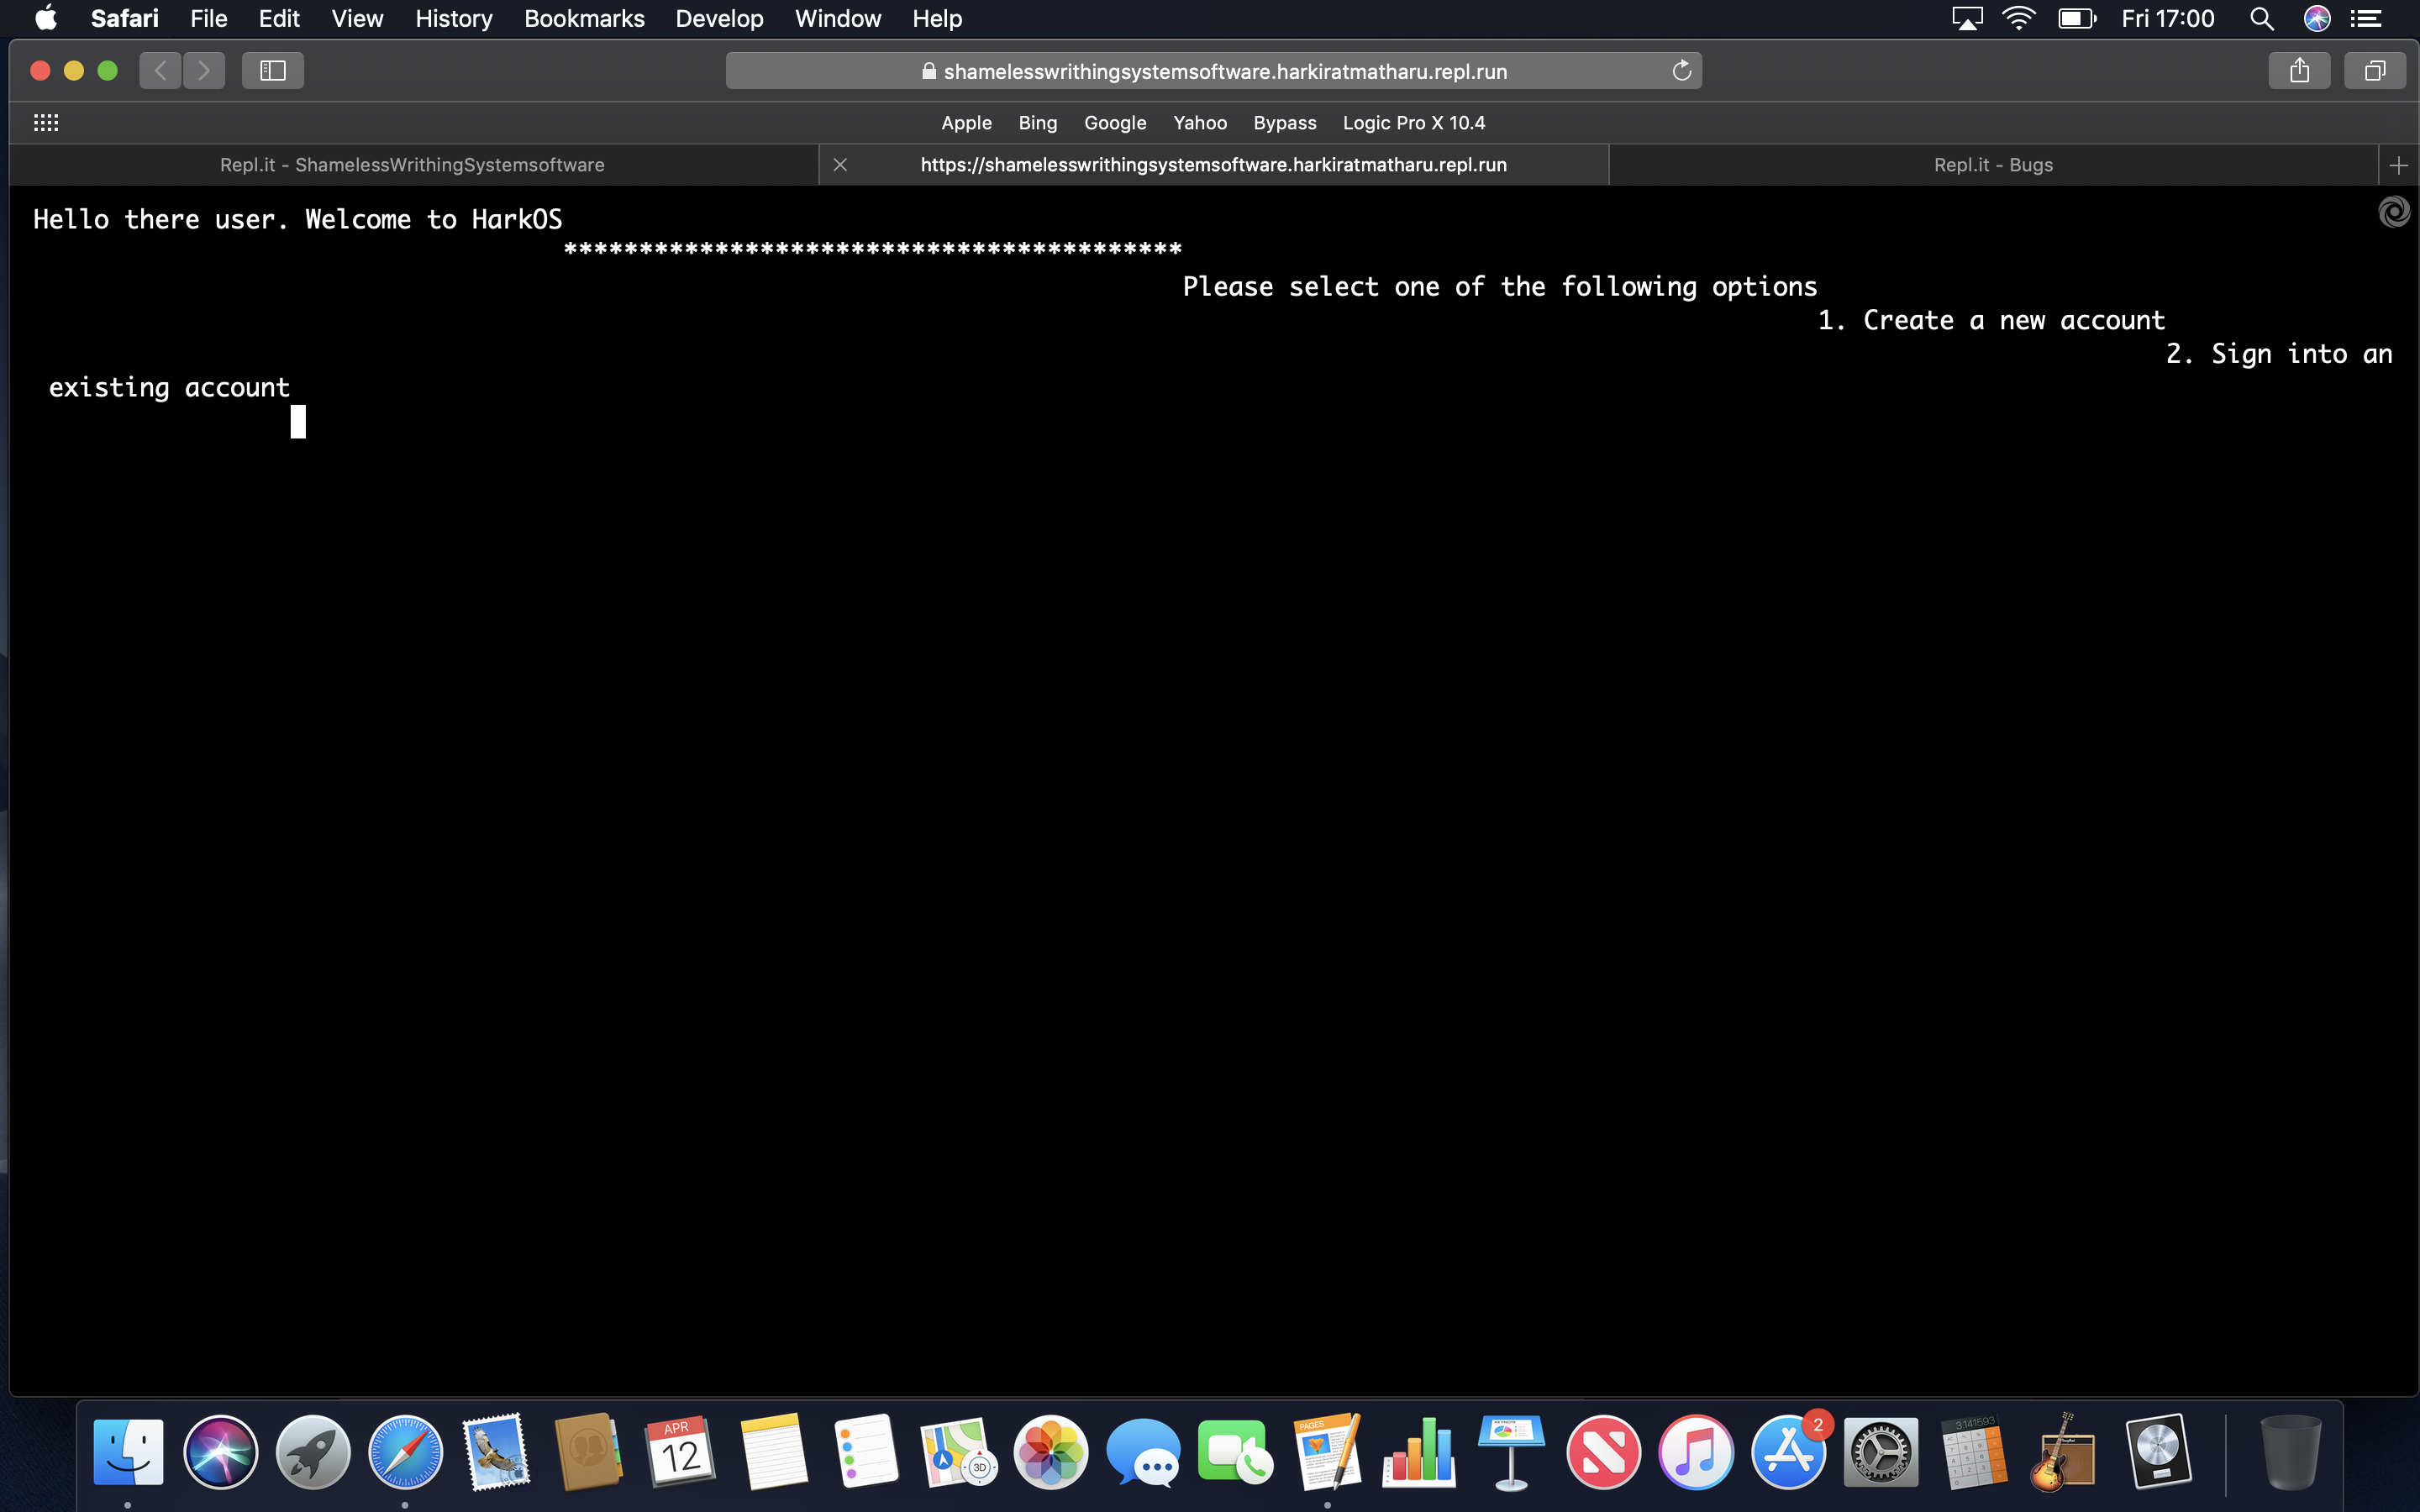Open the Bing bookmark link
This screenshot has width=2420, height=1512.
(x=1038, y=123)
